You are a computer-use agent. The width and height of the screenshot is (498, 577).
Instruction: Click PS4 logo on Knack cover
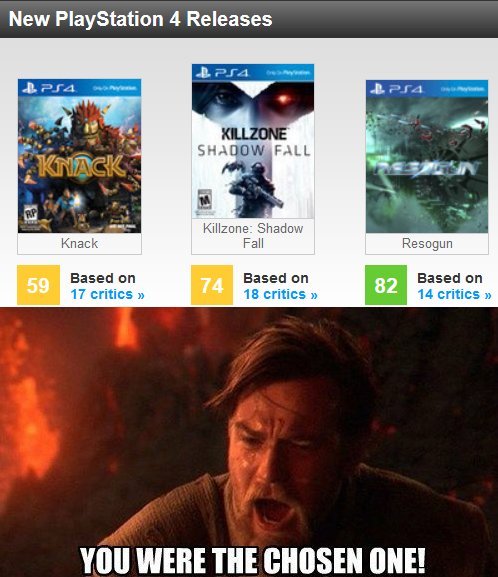tap(49, 88)
